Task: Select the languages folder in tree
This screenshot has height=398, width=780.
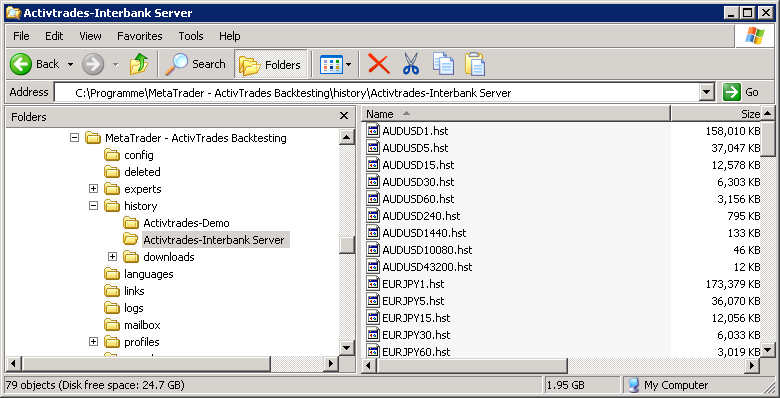Action: click(139, 274)
